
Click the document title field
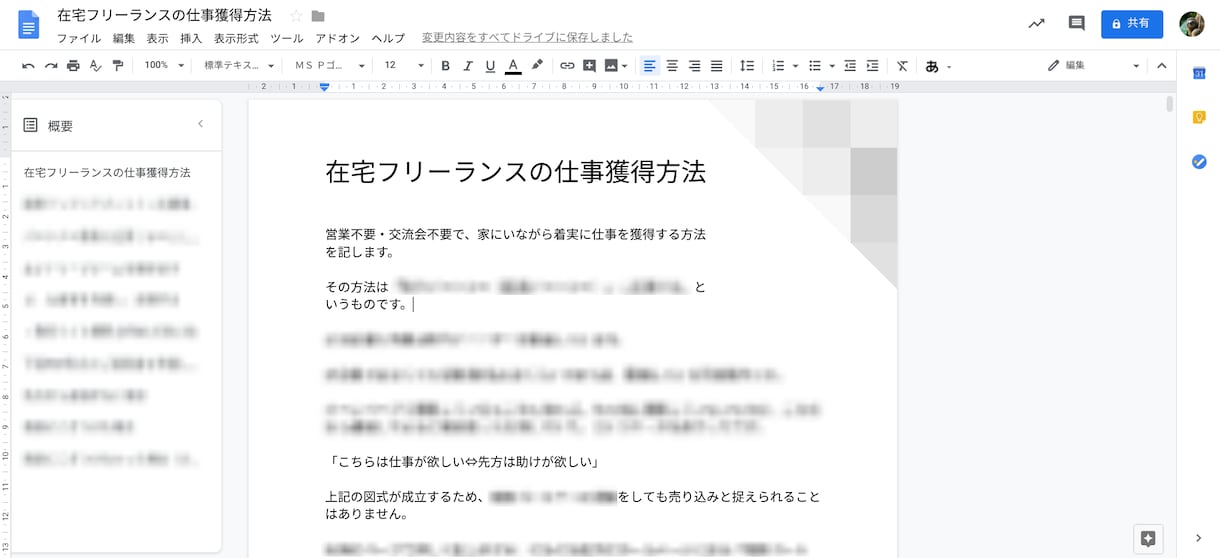tap(164, 16)
